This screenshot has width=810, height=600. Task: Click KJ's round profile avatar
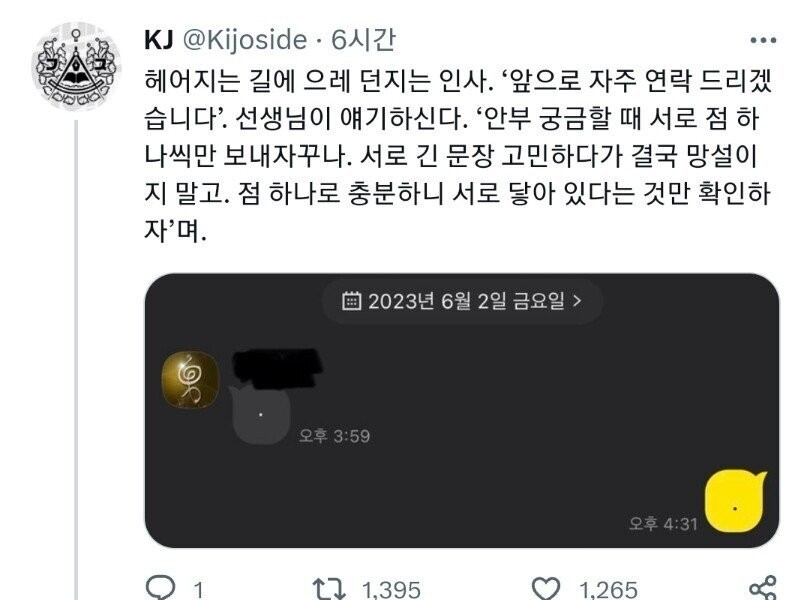pos(76,66)
